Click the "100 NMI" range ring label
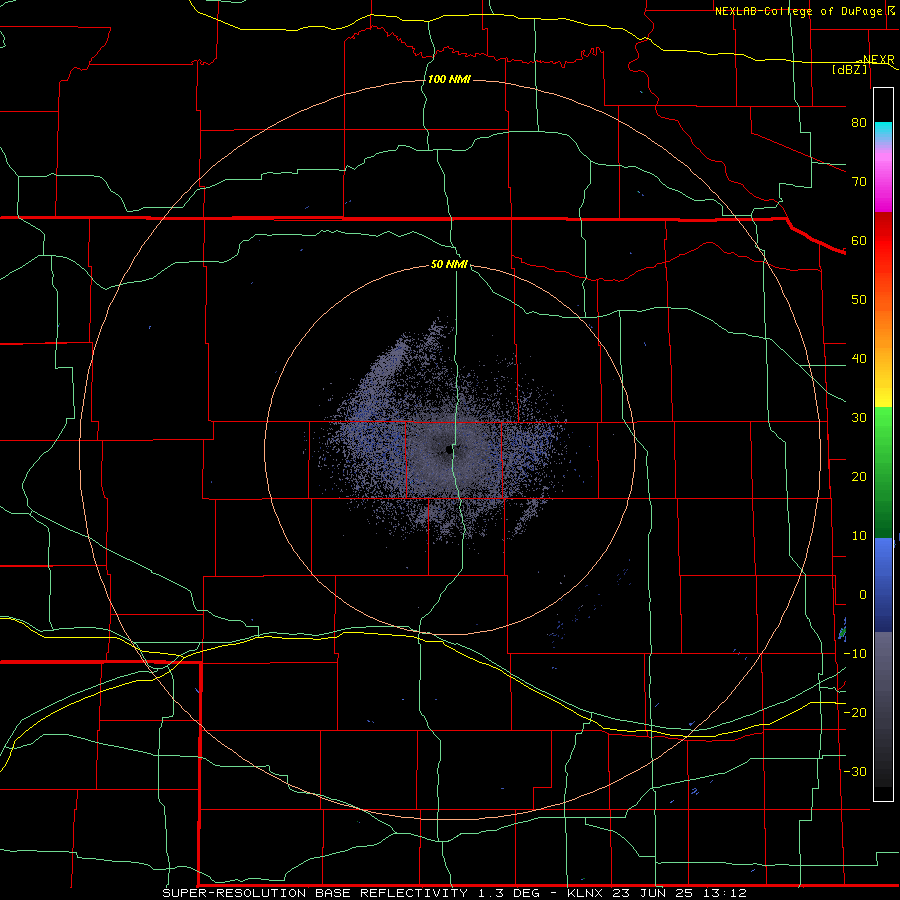 point(449,79)
